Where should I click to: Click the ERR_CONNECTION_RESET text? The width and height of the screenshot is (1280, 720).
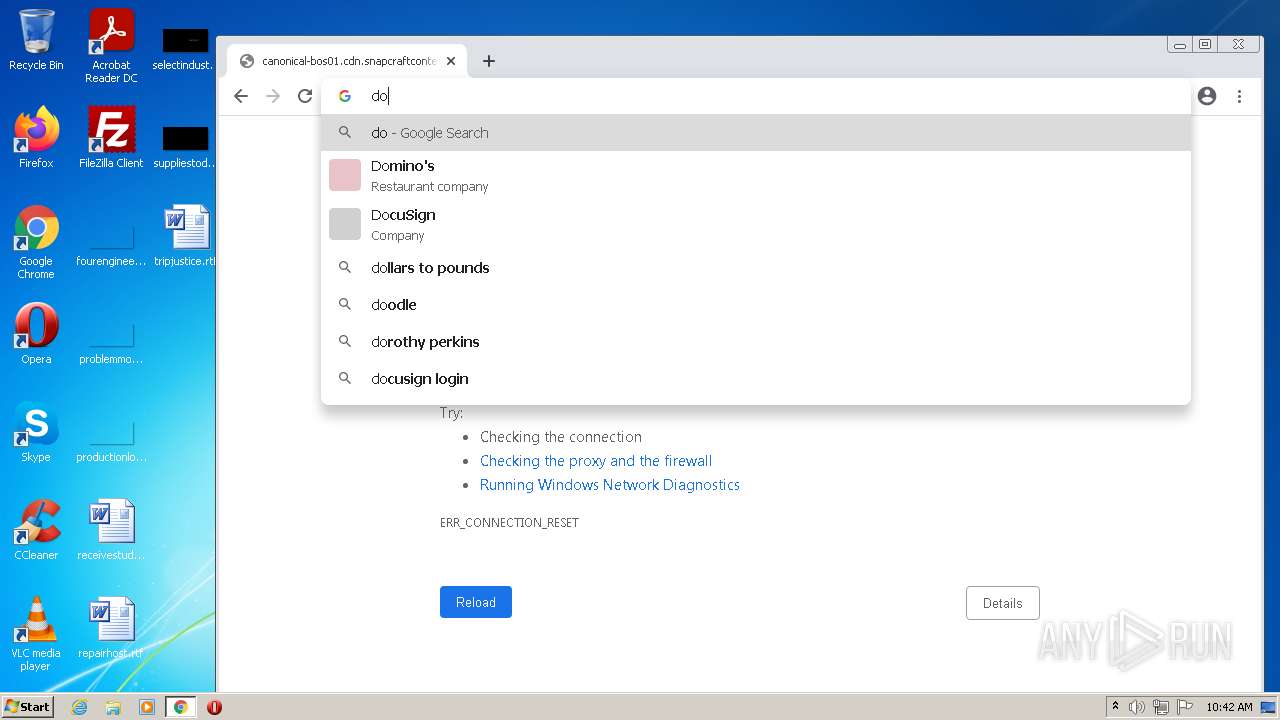click(509, 523)
